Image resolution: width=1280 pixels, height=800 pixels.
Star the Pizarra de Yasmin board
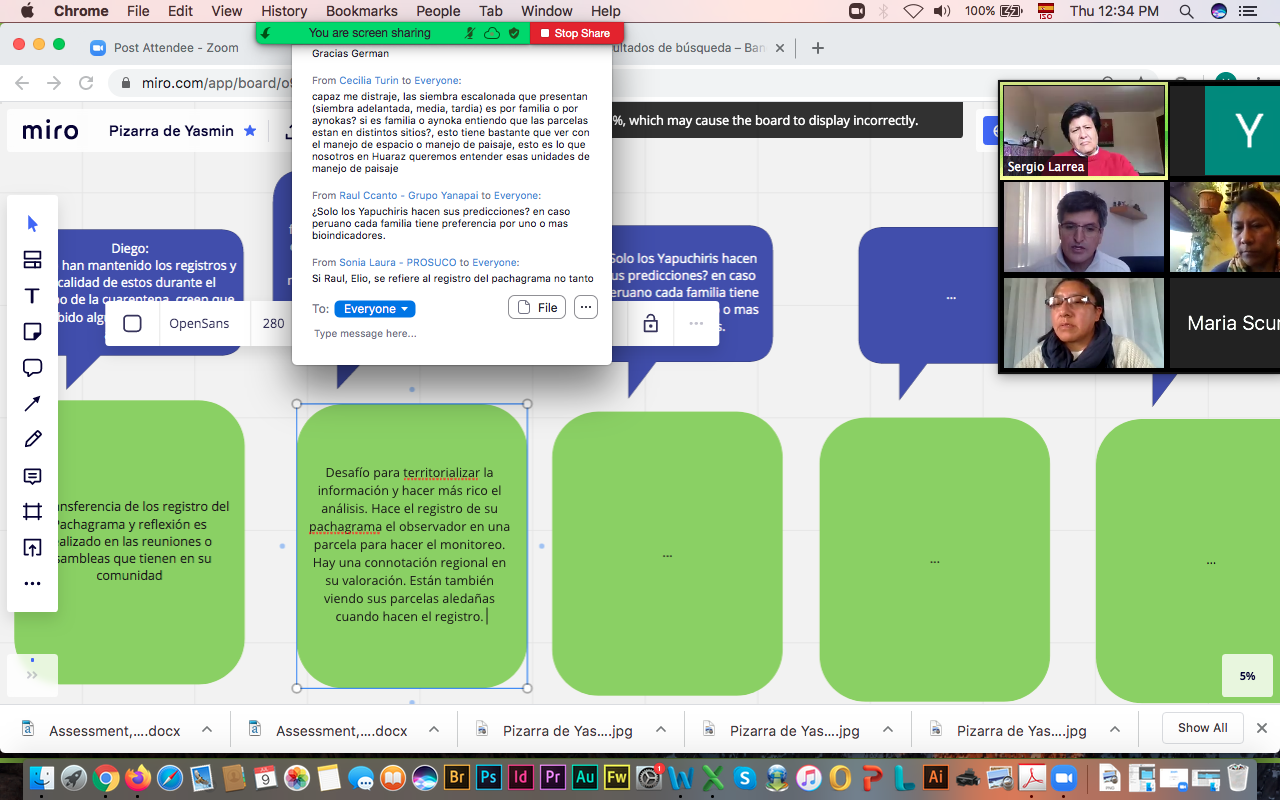[250, 131]
